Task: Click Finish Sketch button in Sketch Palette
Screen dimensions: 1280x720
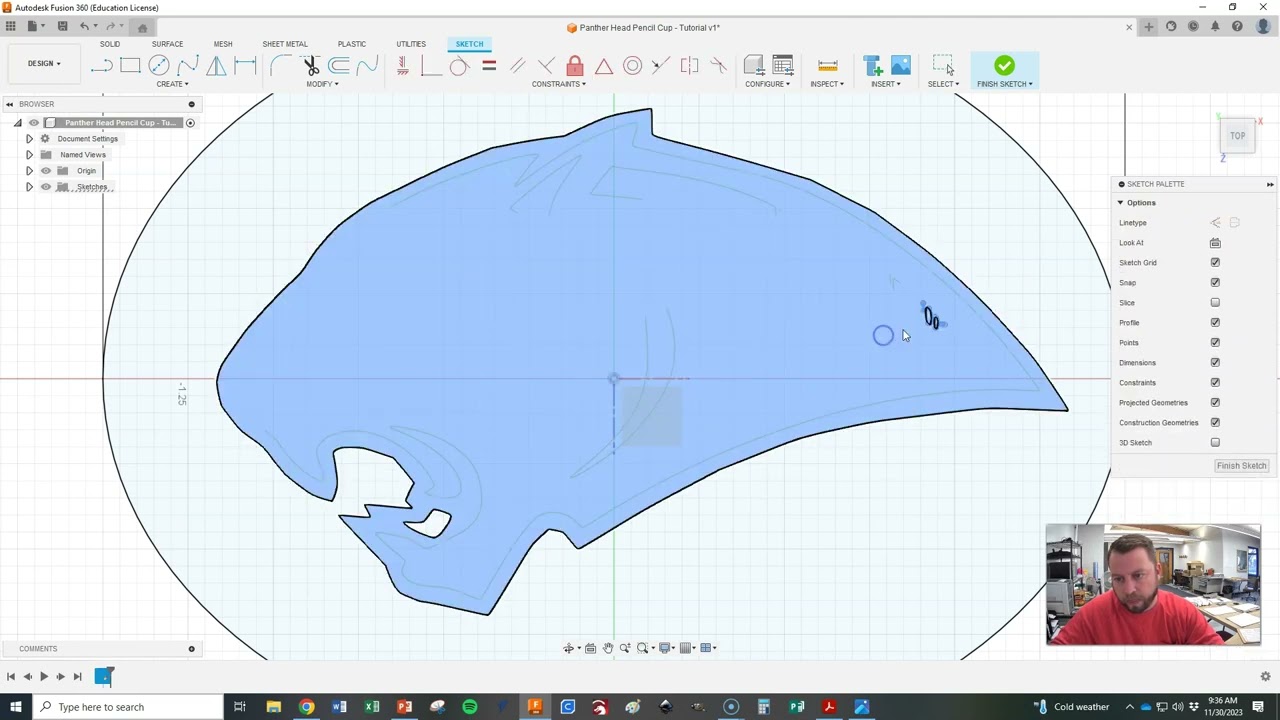Action: click(x=1241, y=466)
